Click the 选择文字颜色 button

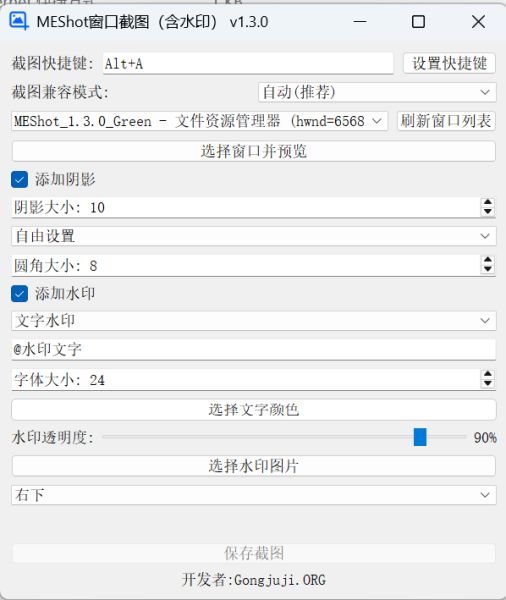(x=254, y=409)
